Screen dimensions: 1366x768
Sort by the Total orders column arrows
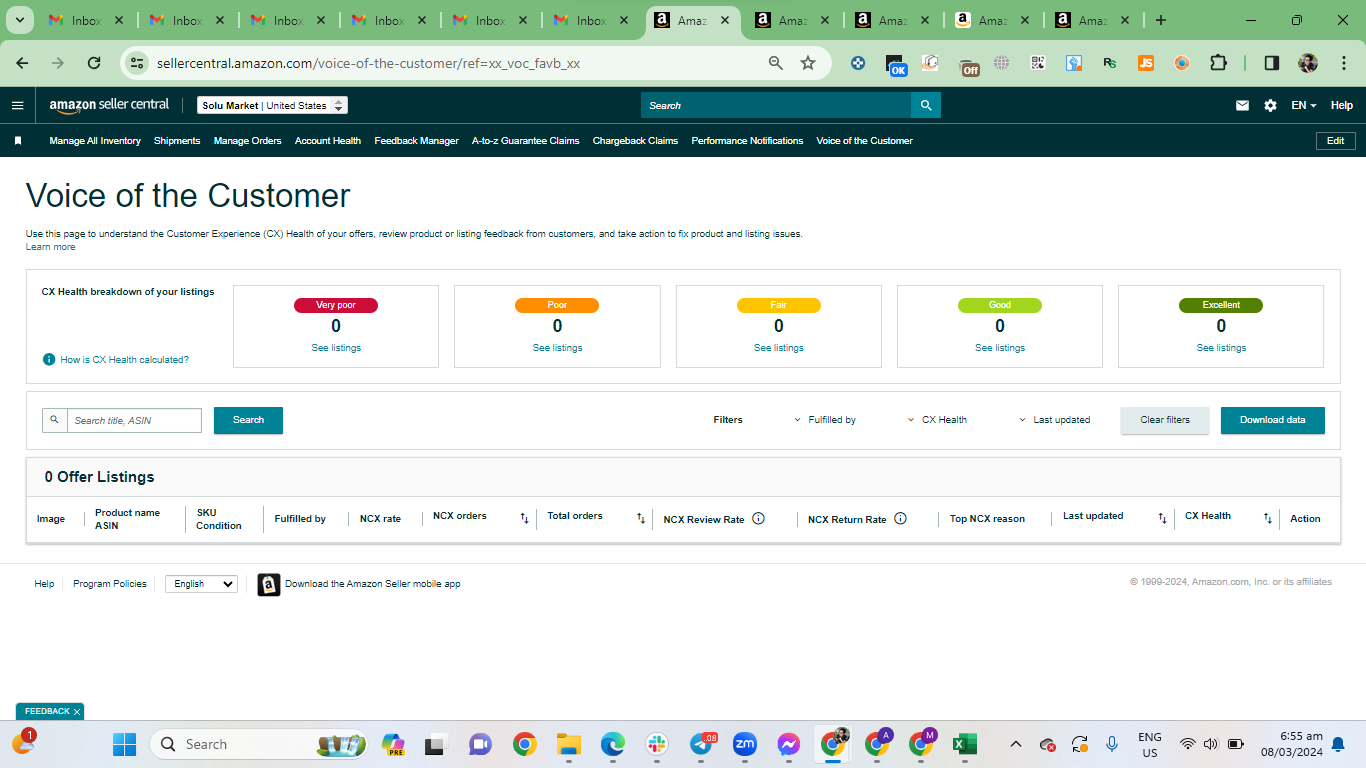pos(641,518)
